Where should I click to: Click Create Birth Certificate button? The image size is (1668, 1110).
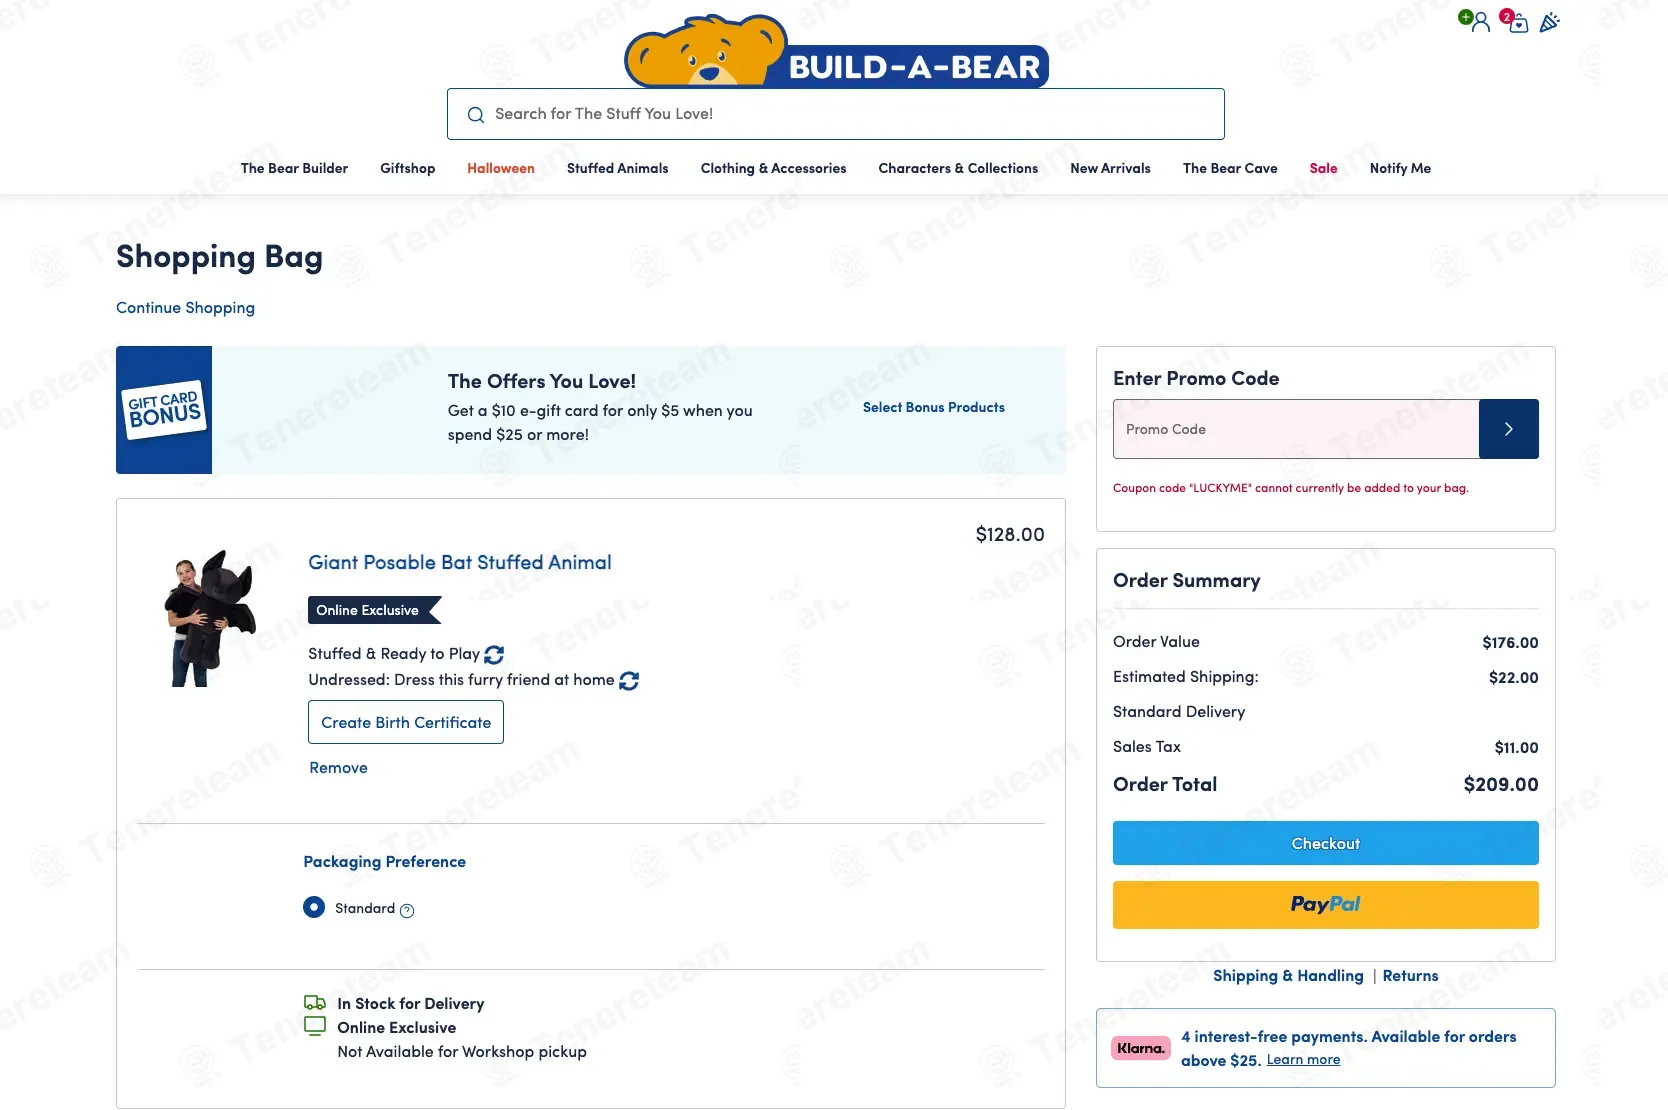point(406,722)
